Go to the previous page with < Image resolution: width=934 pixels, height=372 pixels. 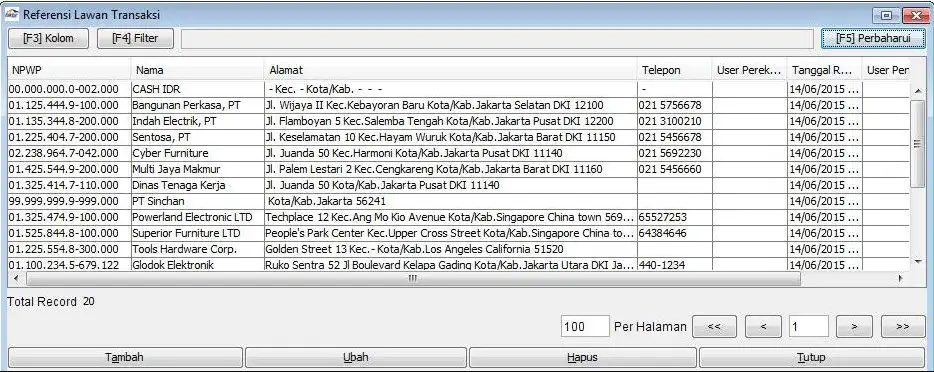point(763,326)
